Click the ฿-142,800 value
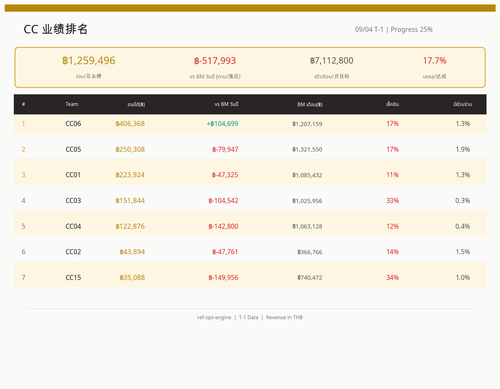500x389 pixels. pos(223,226)
